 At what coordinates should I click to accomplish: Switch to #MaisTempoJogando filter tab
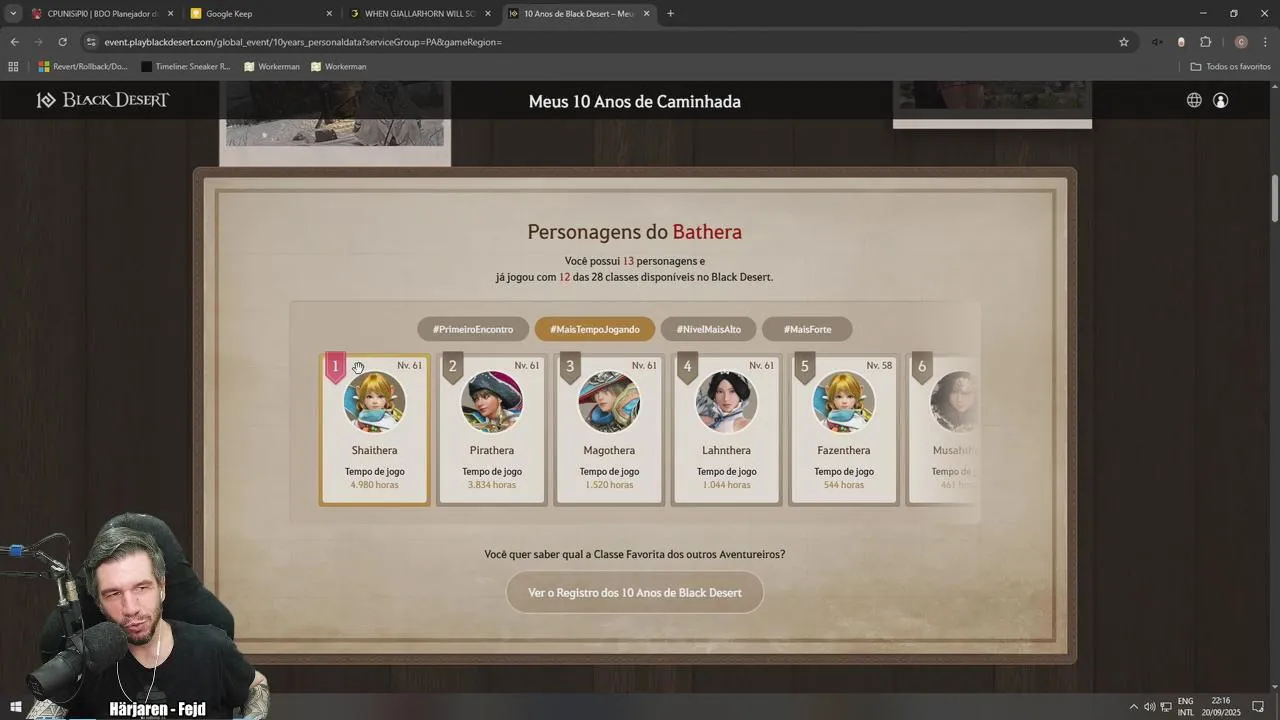(x=595, y=329)
